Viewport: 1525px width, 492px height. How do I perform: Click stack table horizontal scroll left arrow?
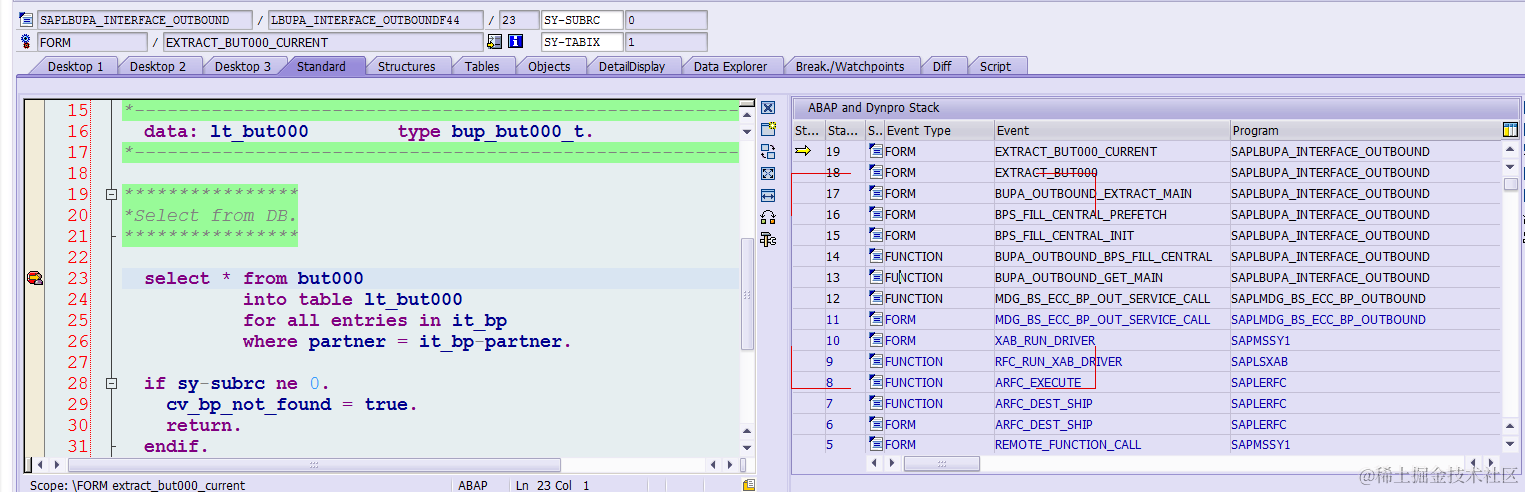tap(875, 464)
